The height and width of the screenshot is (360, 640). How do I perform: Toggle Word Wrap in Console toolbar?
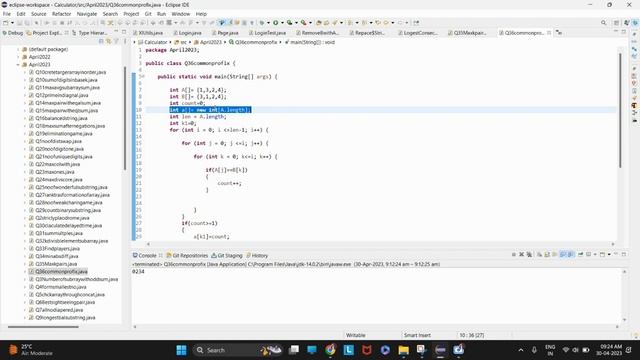pos(554,254)
